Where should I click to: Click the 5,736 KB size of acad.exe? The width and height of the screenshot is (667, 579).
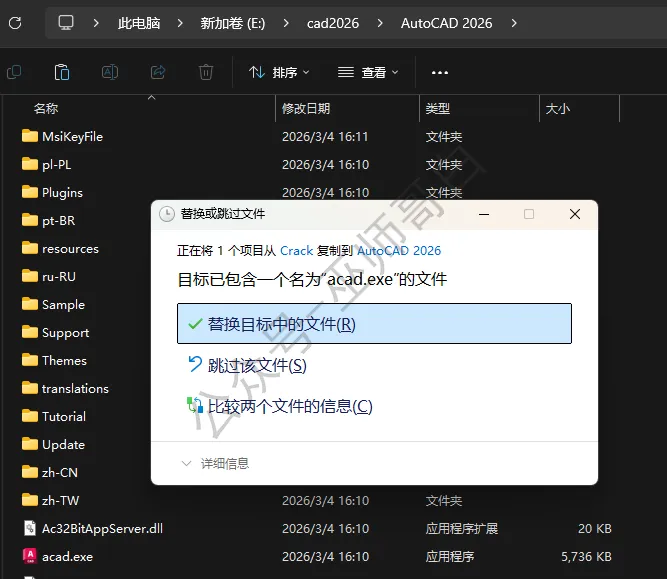click(x=586, y=556)
